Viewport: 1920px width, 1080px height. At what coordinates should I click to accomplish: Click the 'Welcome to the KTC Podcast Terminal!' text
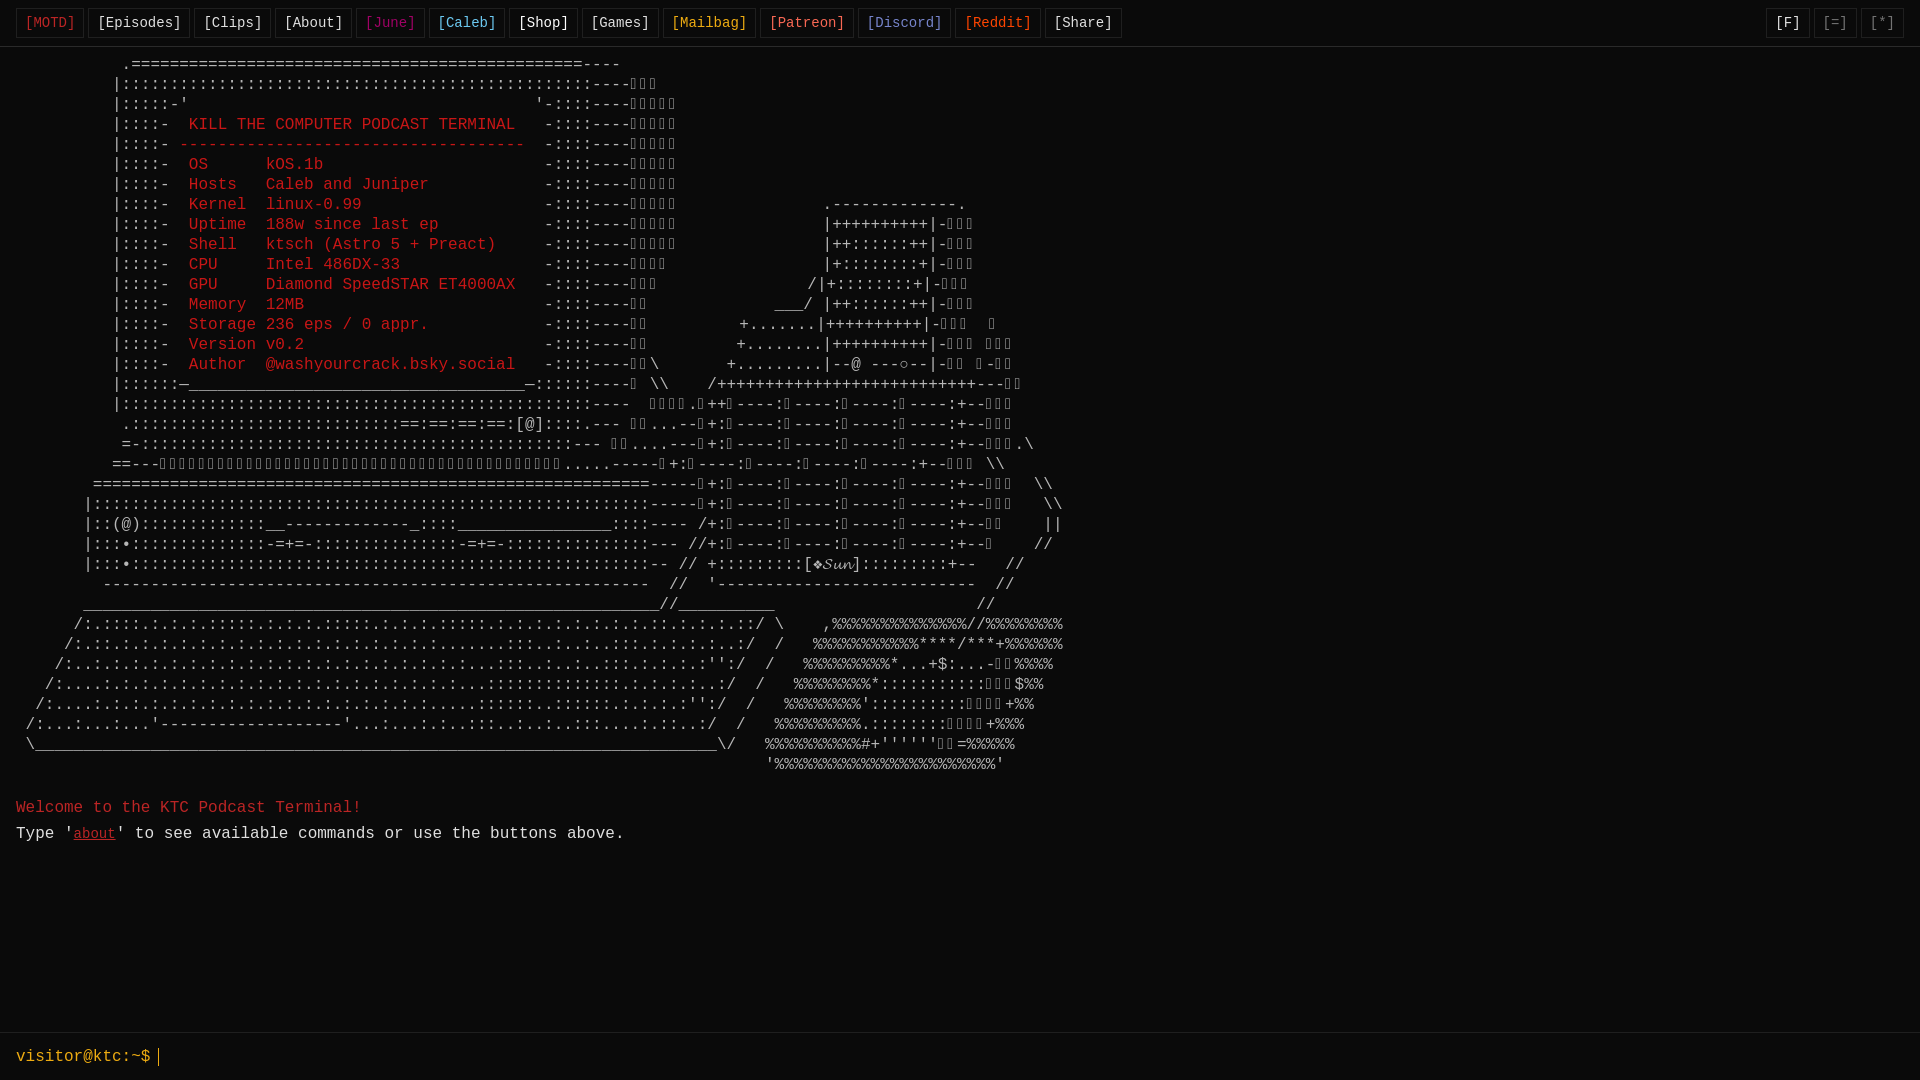point(188,808)
